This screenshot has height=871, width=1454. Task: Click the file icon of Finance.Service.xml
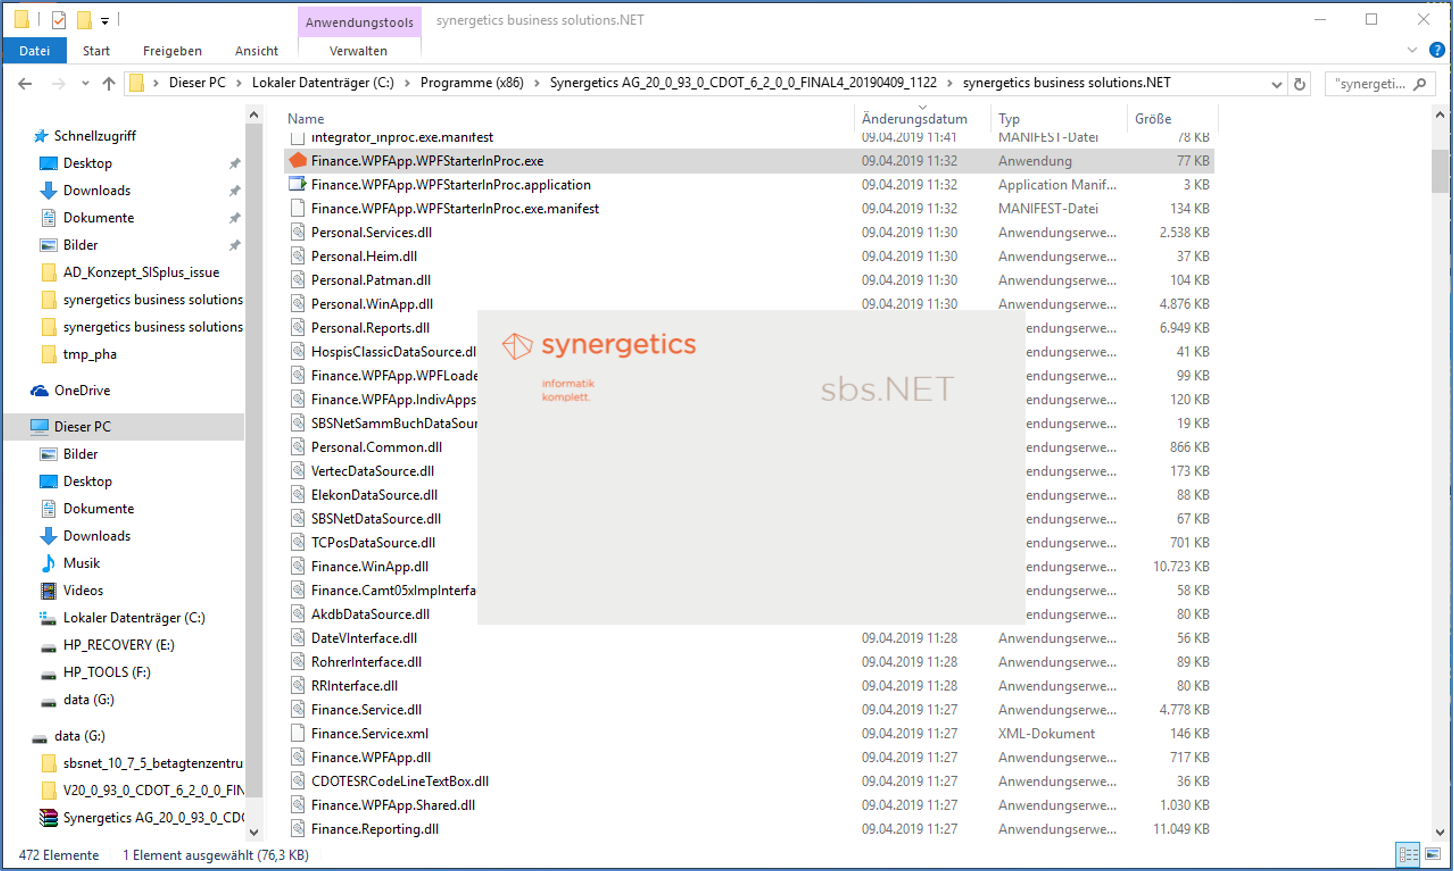(x=297, y=733)
